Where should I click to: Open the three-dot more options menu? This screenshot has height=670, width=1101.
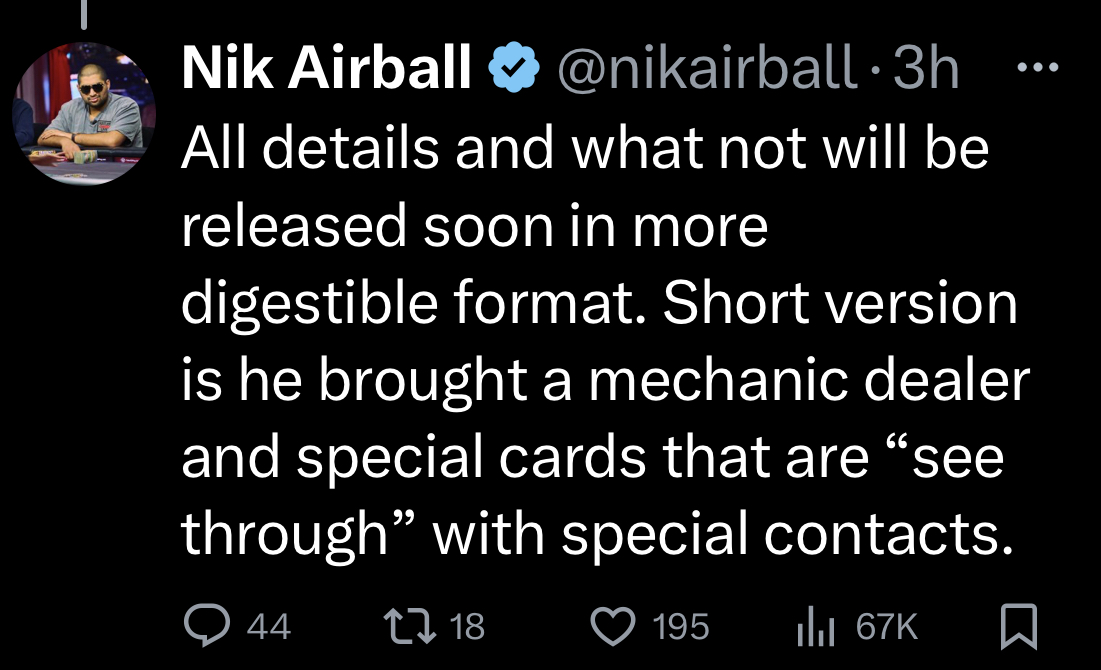tap(1038, 67)
